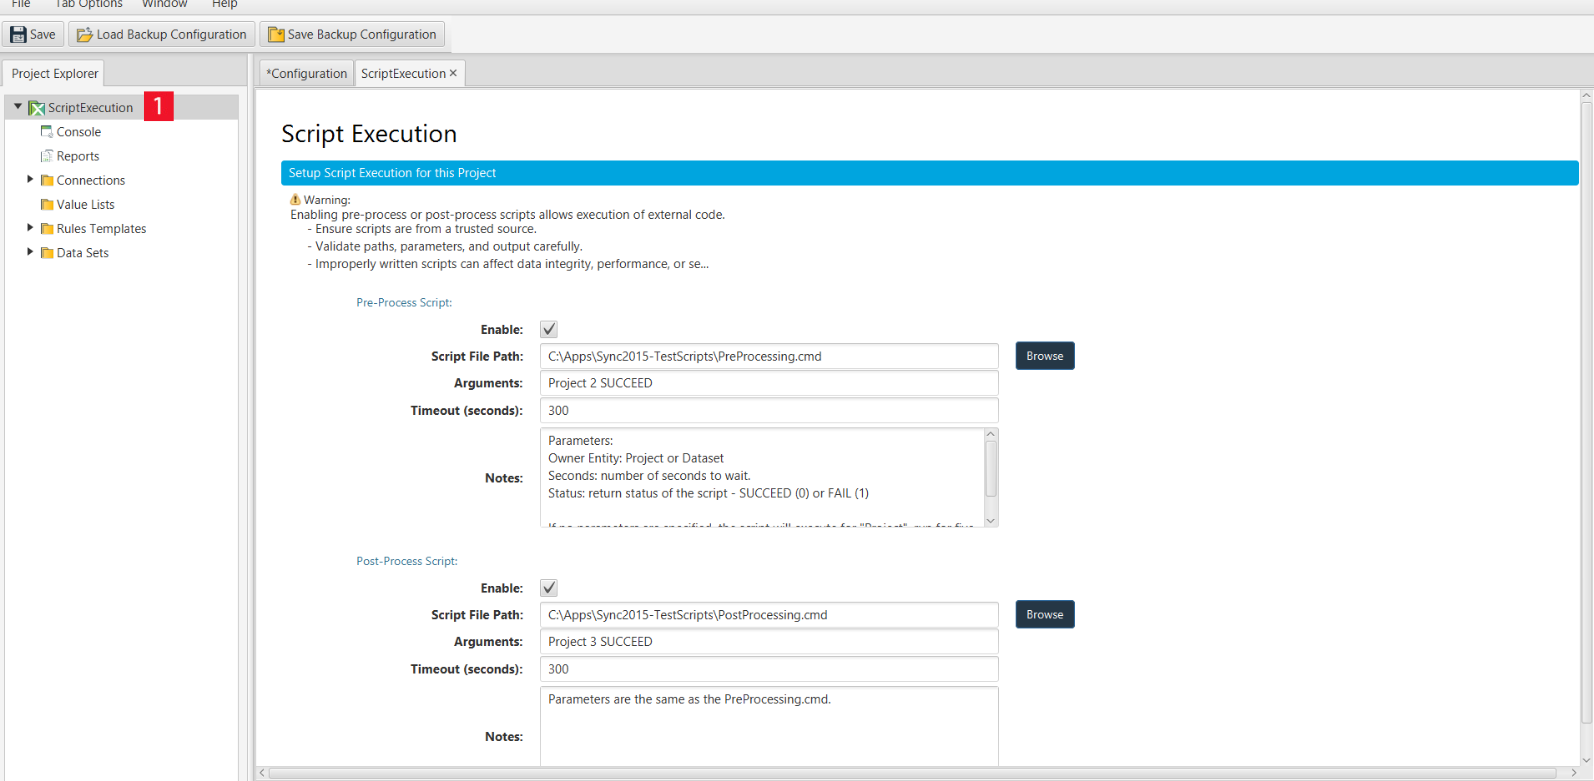The height and width of the screenshot is (781, 1594).
Task: Click the Rules Templates folder icon
Action: 47,229
